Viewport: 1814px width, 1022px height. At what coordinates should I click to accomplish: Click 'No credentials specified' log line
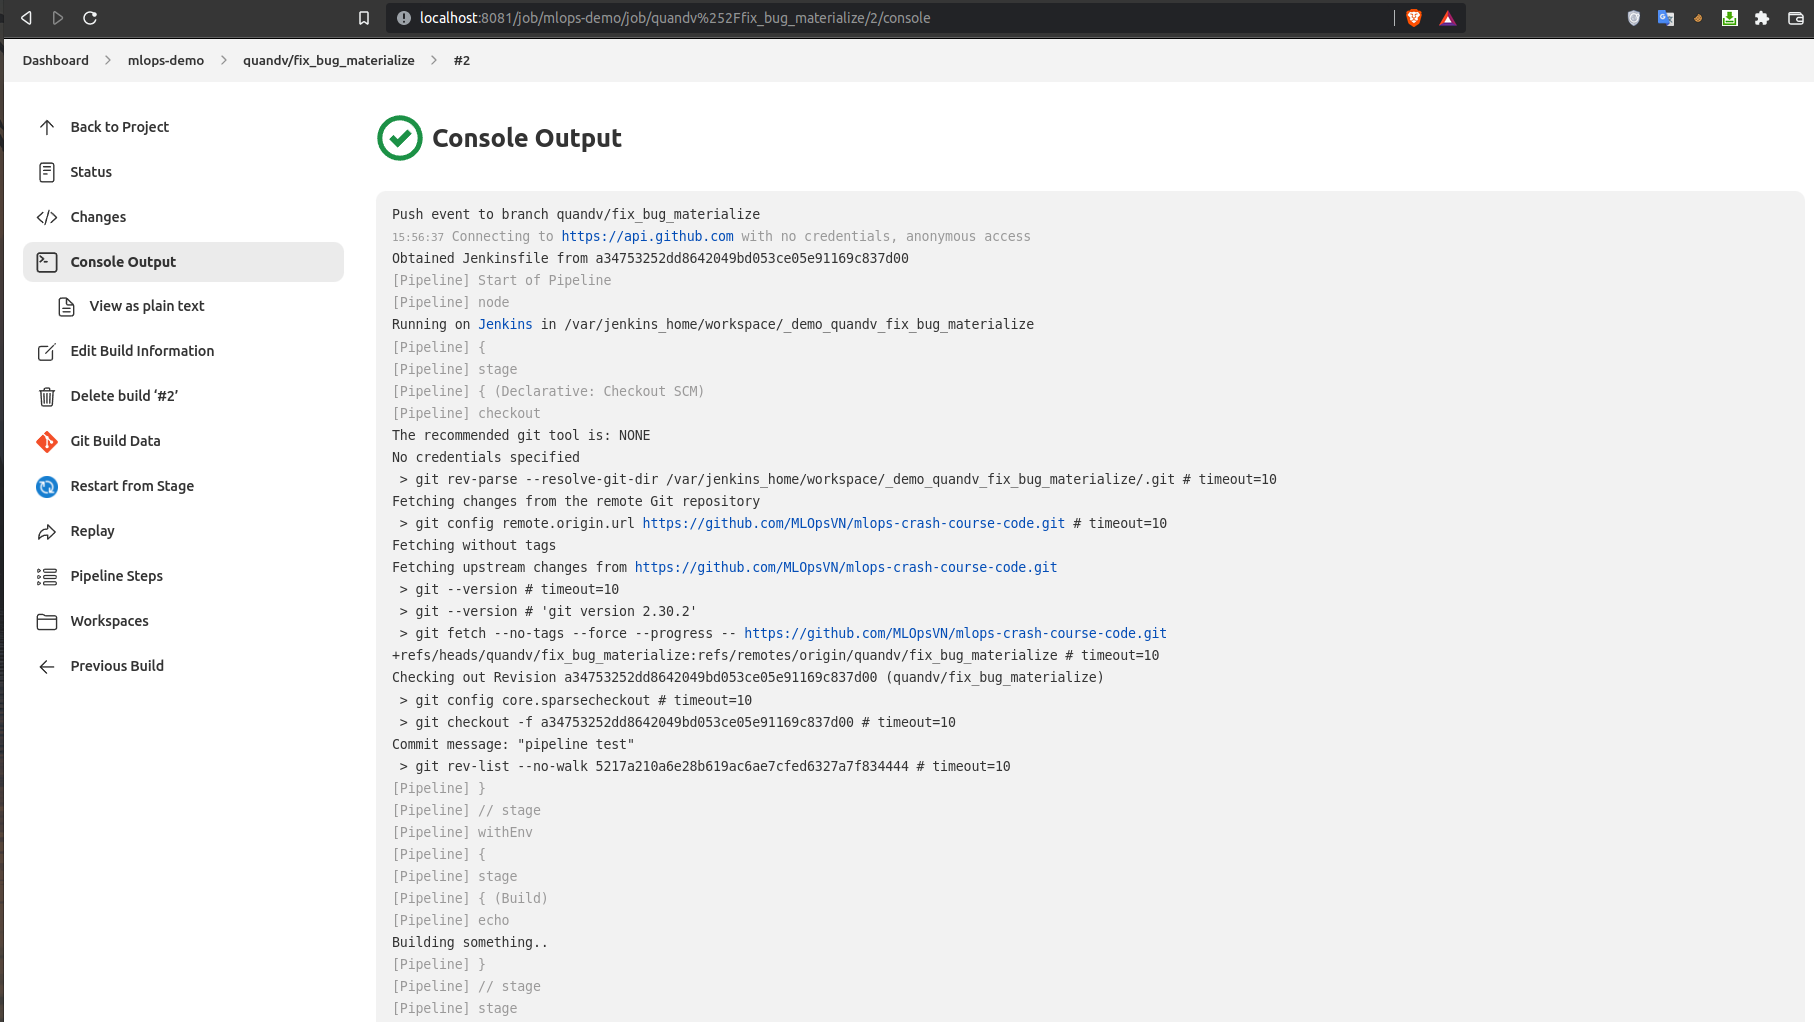(486, 457)
